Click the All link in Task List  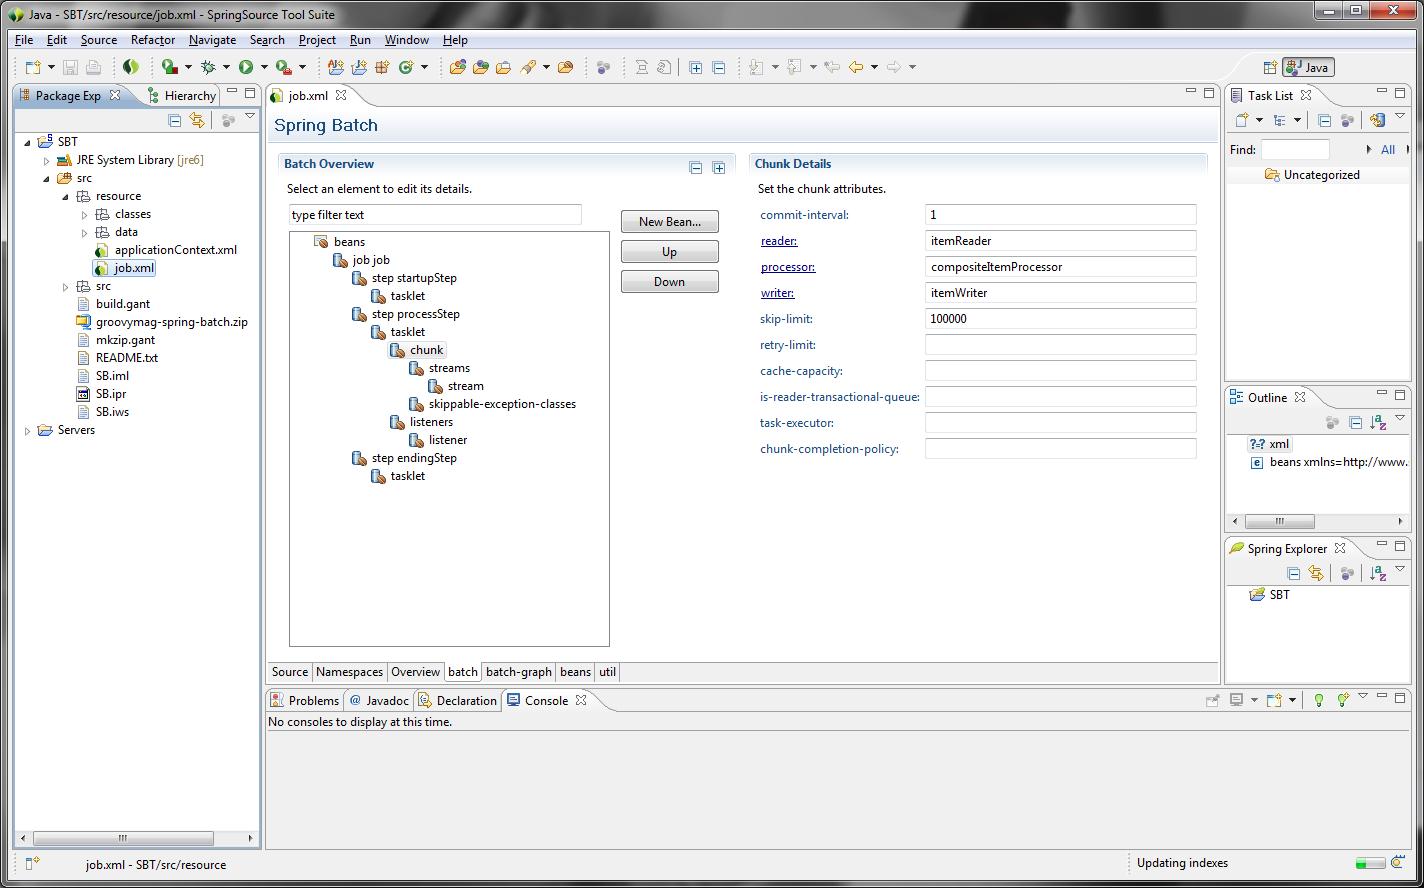point(1388,150)
